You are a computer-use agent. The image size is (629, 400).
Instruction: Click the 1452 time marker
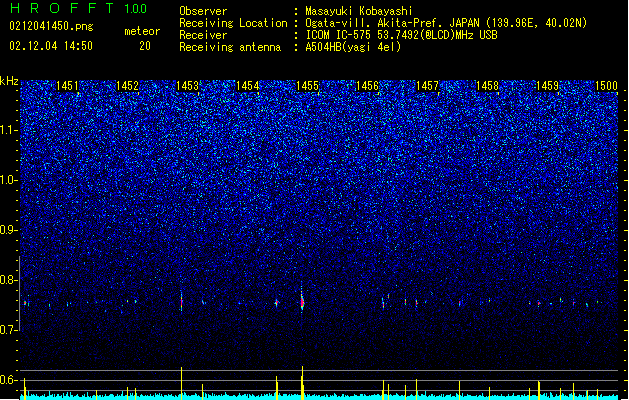(127, 86)
